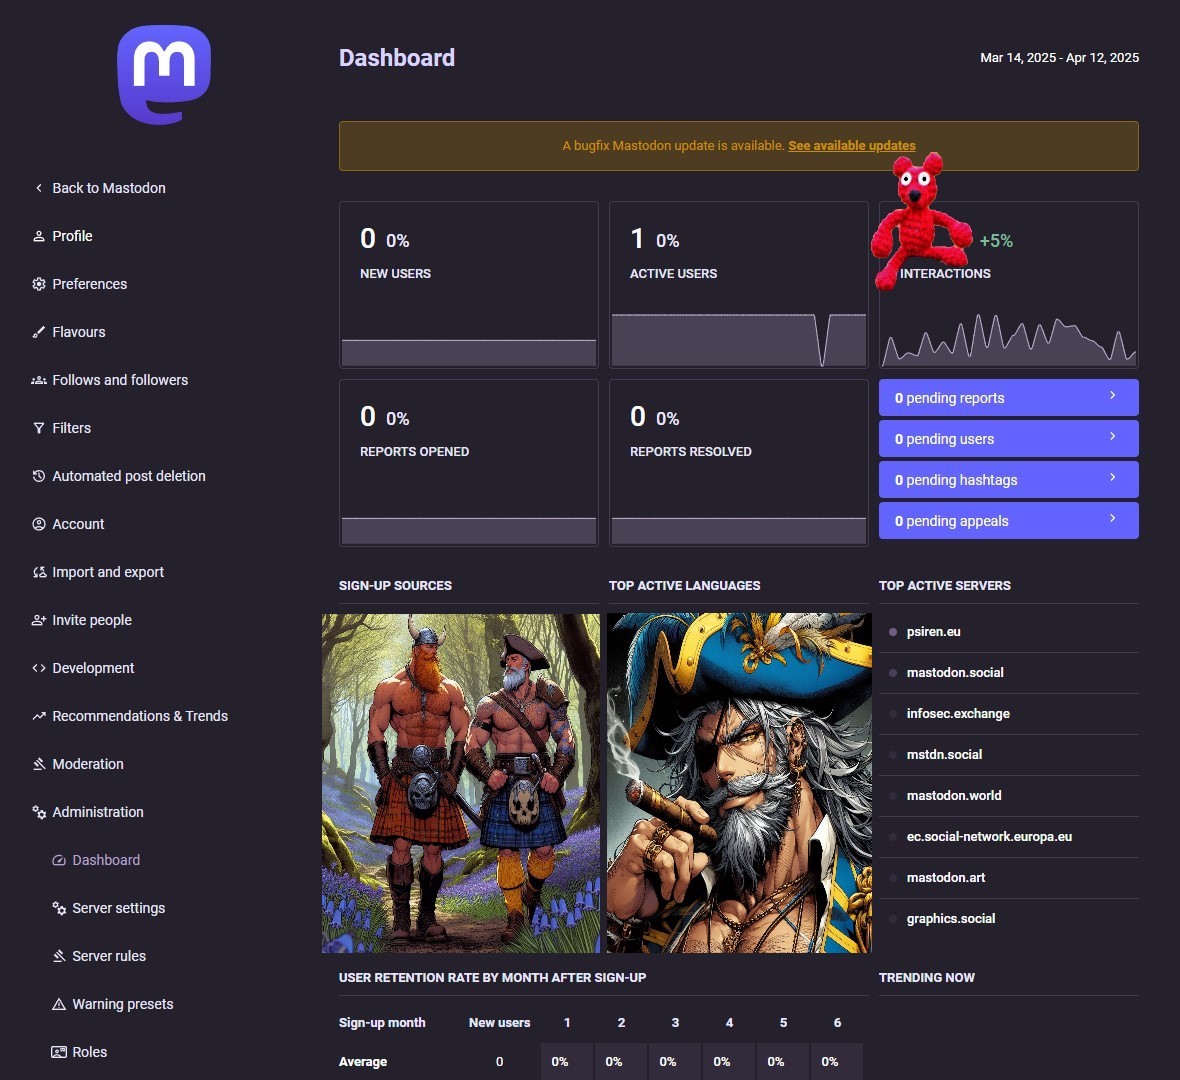The width and height of the screenshot is (1180, 1080).
Task: Click the Filters funnel icon
Action: pos(39,428)
